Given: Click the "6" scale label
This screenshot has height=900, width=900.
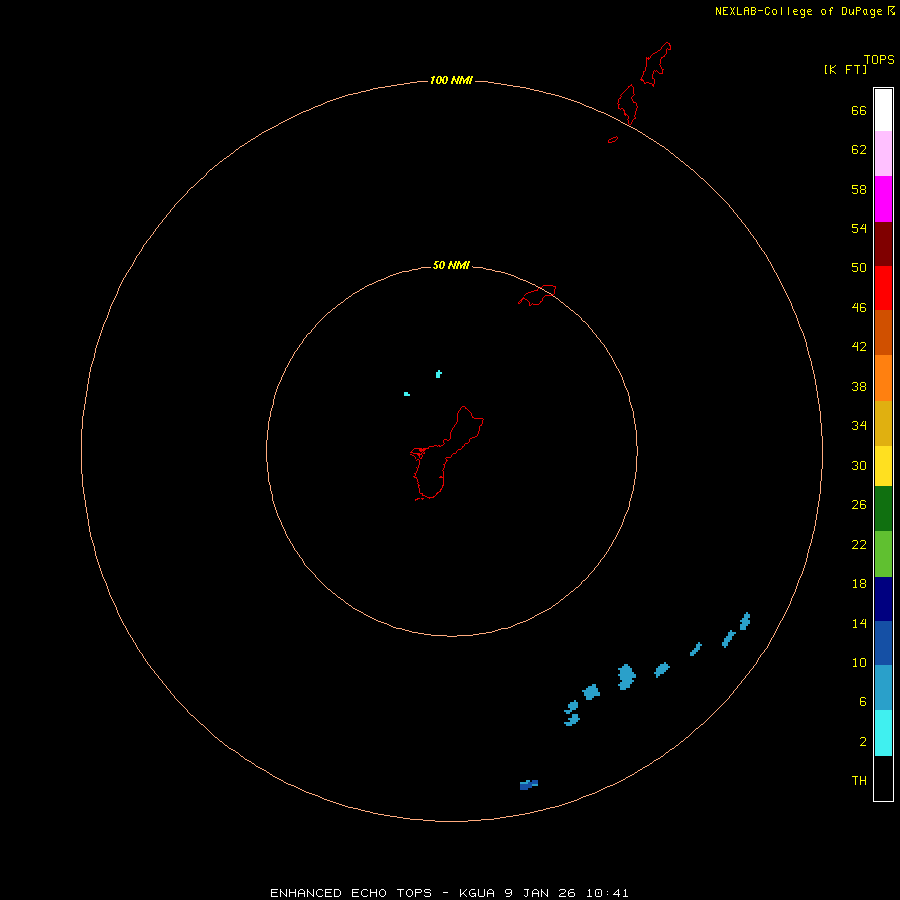Looking at the screenshot, I should pyautogui.click(x=863, y=702).
